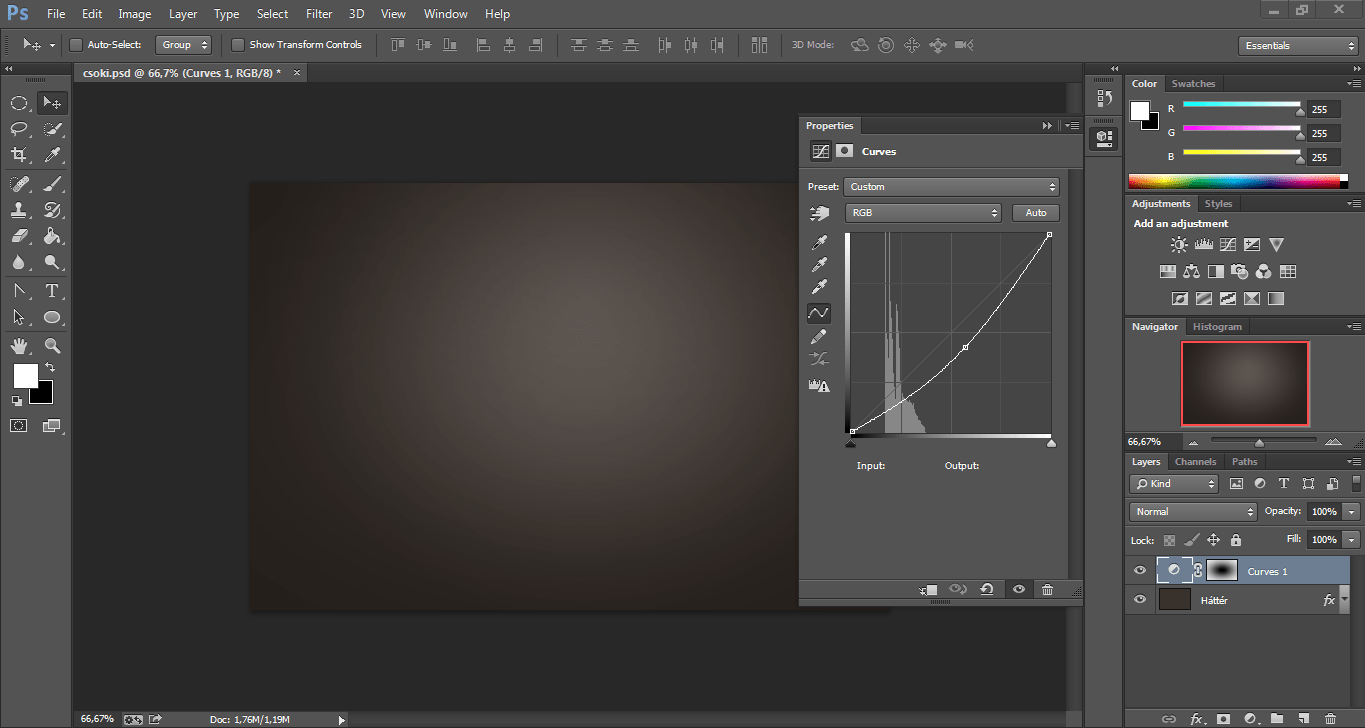Screen dimensions: 1365x728
Task: Click the Auto button in Curves
Action: pyautogui.click(x=1036, y=213)
